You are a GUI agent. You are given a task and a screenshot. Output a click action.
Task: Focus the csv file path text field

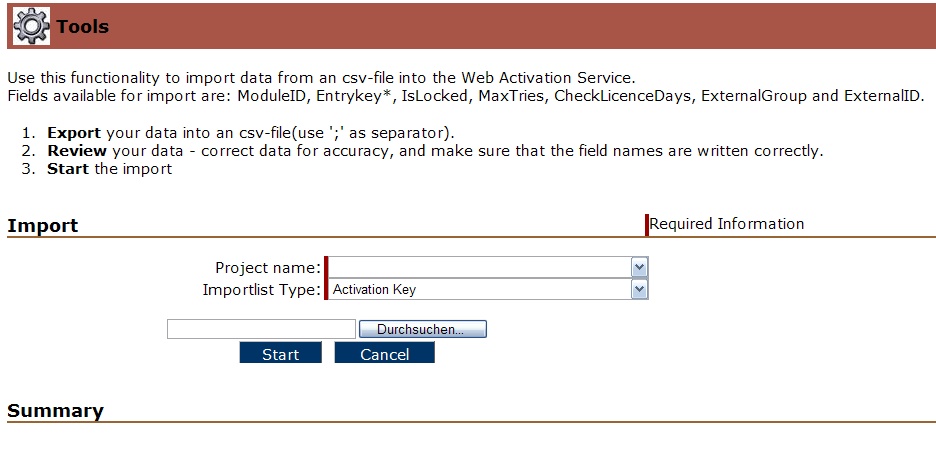(261, 329)
